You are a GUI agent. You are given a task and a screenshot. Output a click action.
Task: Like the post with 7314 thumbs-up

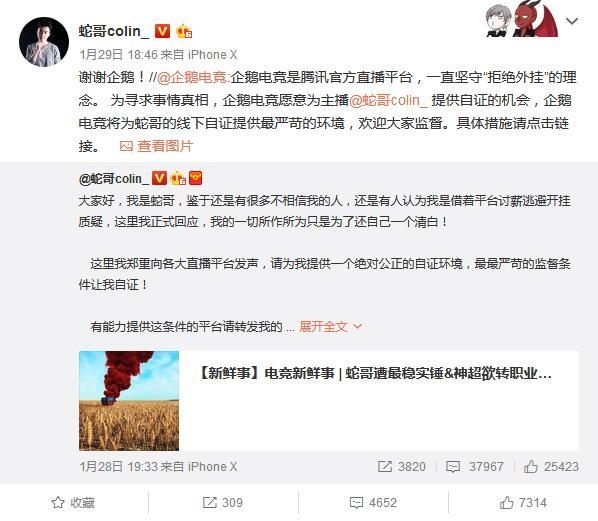[x=523, y=502]
